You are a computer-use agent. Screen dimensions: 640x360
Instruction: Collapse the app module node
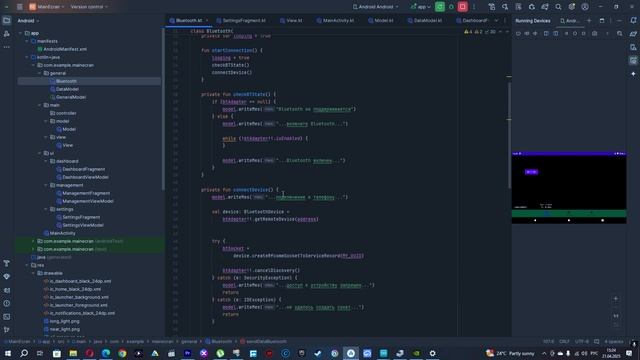(x=20, y=33)
